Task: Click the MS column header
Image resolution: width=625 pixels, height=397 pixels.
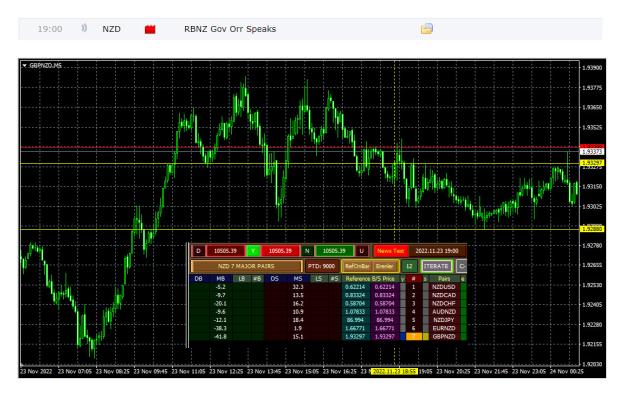Action: coord(298,279)
